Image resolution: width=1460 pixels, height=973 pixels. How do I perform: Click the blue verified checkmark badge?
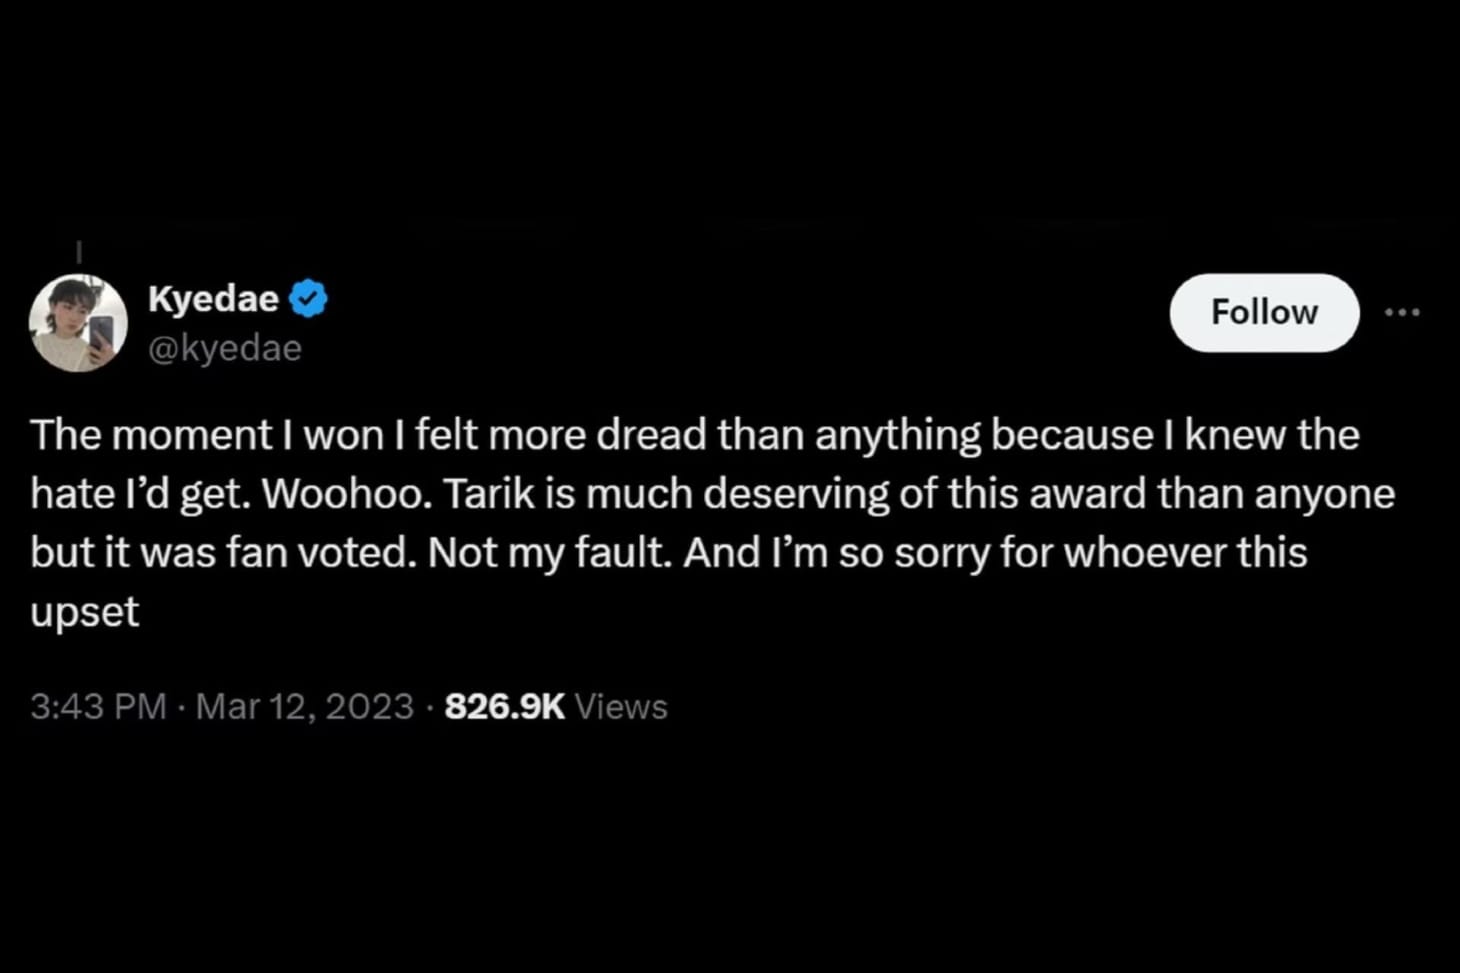tap(308, 299)
